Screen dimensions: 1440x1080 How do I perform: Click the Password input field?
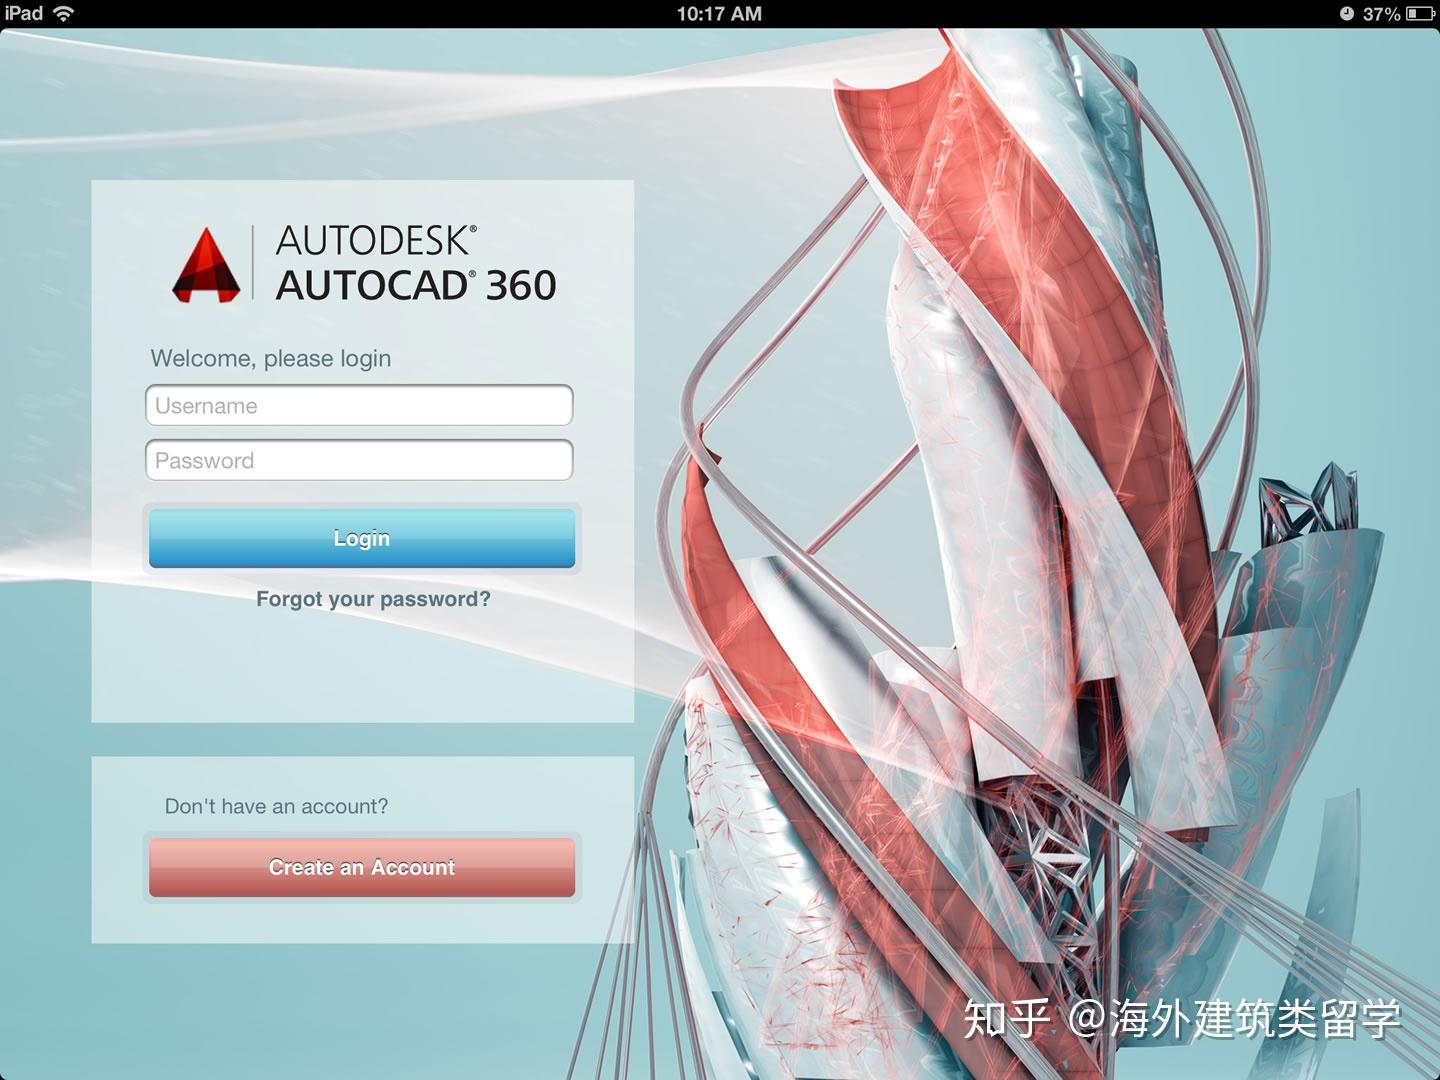(359, 460)
